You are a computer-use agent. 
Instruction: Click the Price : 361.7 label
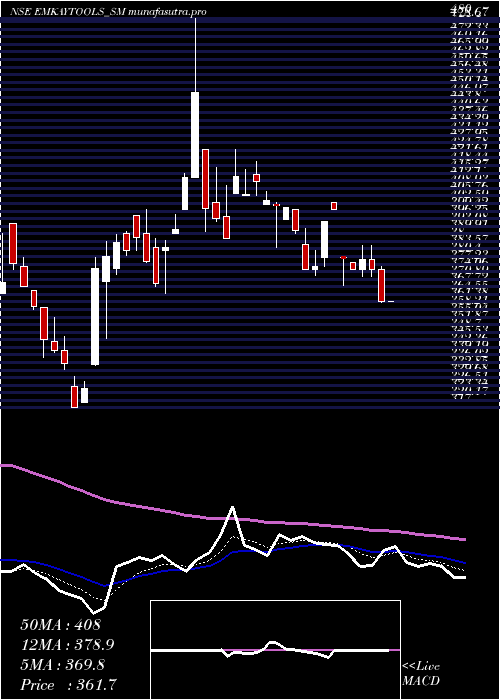click(x=69, y=685)
